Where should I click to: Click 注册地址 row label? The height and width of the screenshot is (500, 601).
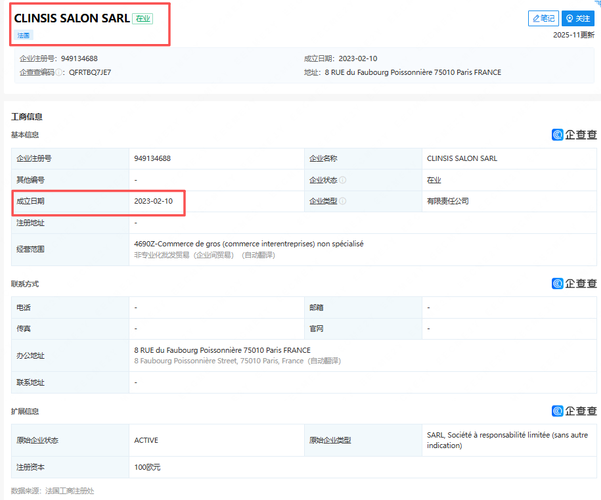(x=30, y=223)
